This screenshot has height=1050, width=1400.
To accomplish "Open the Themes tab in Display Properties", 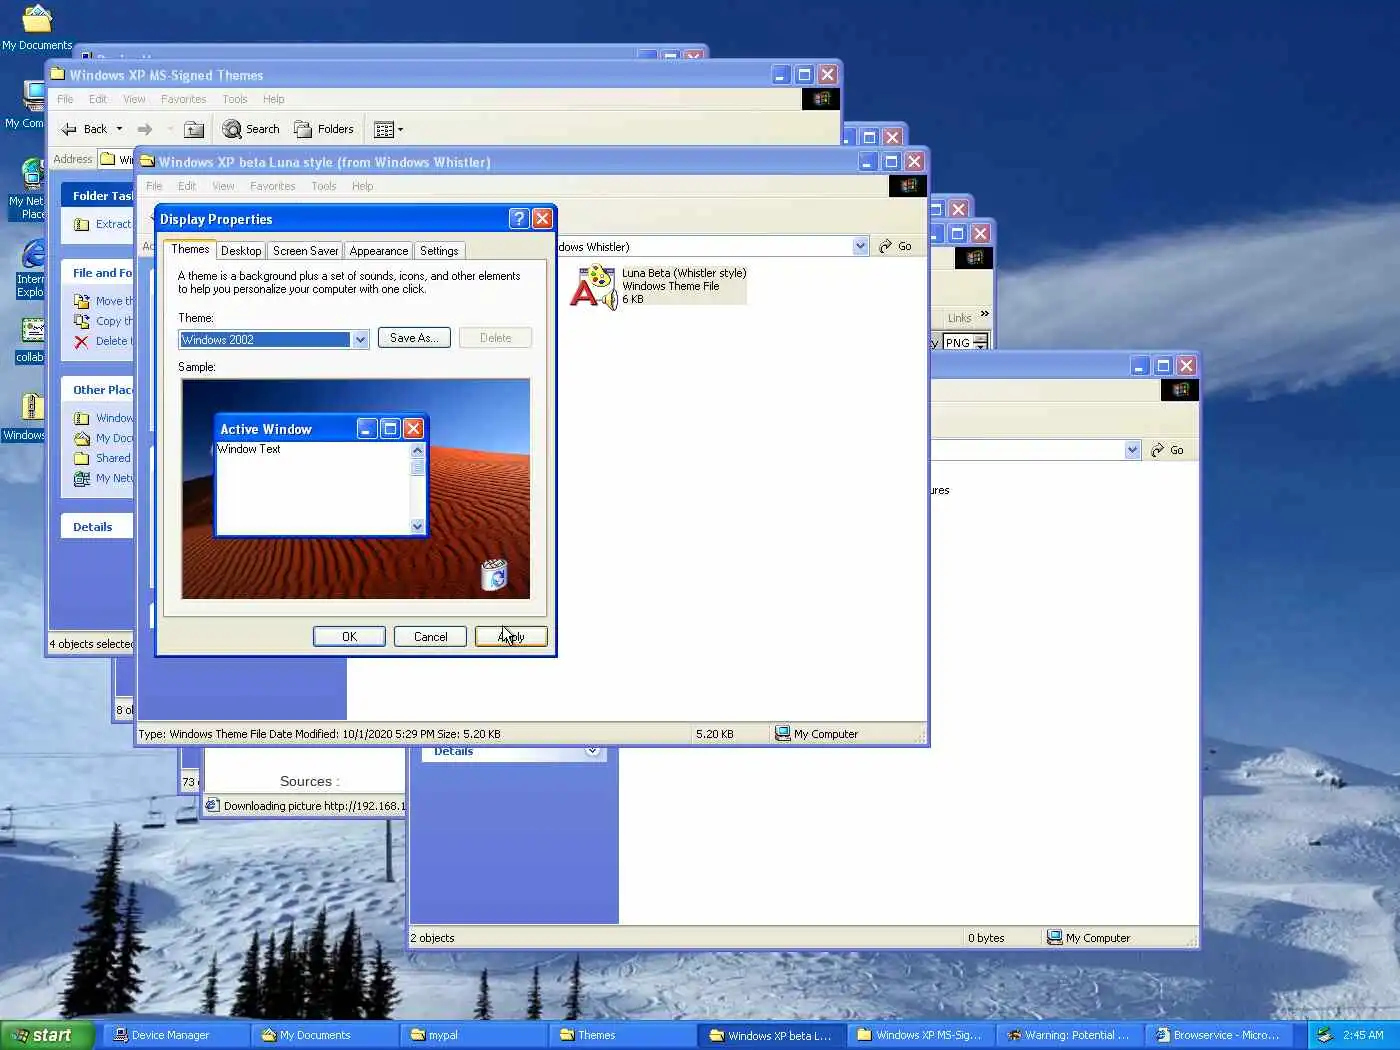I will (x=190, y=249).
